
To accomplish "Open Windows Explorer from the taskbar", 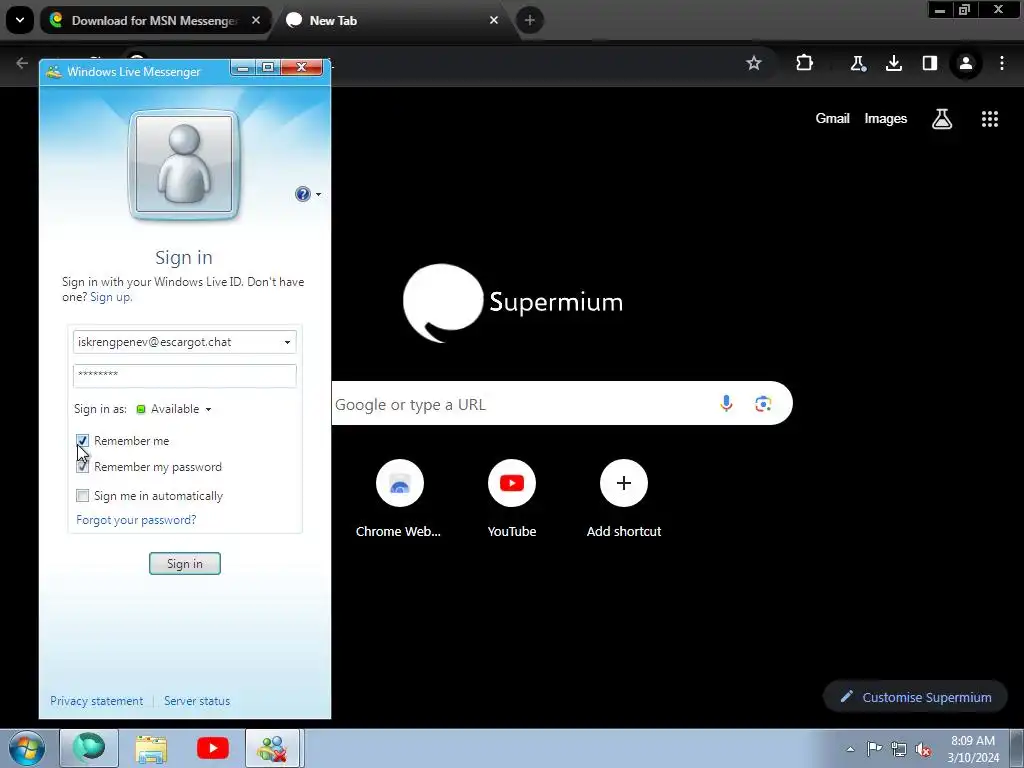I will pyautogui.click(x=151, y=748).
